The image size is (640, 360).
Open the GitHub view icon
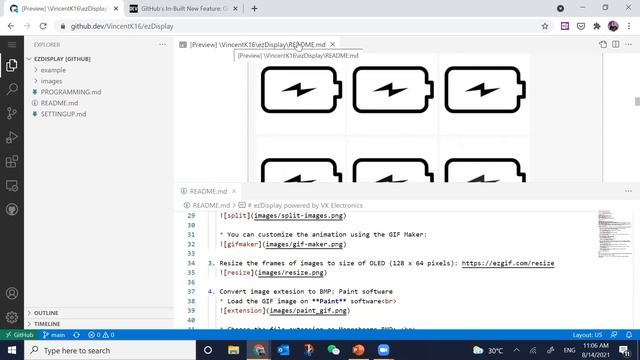12,210
